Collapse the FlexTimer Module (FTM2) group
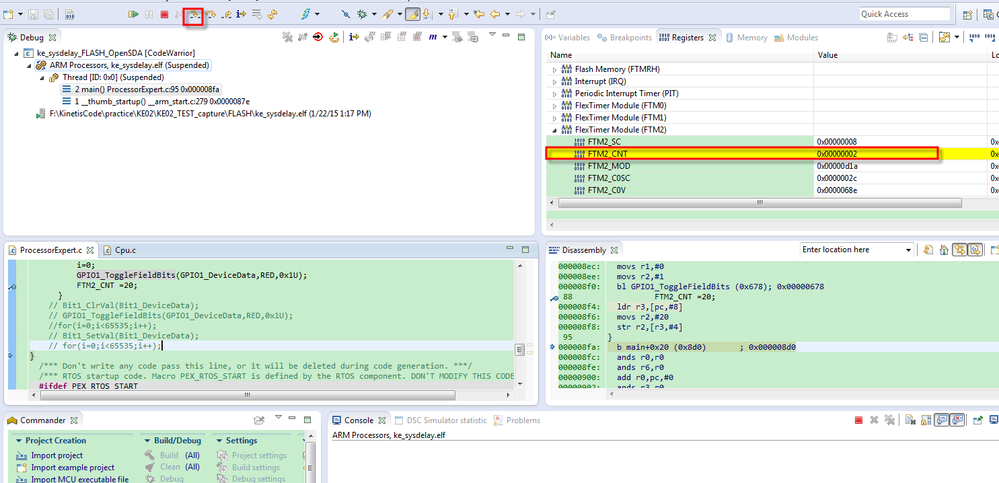Screen dimensions: 999x483 click(555, 130)
